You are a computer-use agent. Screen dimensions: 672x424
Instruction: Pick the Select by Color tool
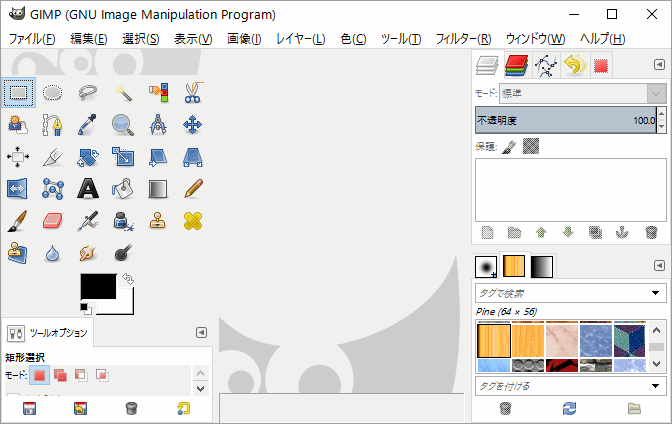[x=158, y=92]
